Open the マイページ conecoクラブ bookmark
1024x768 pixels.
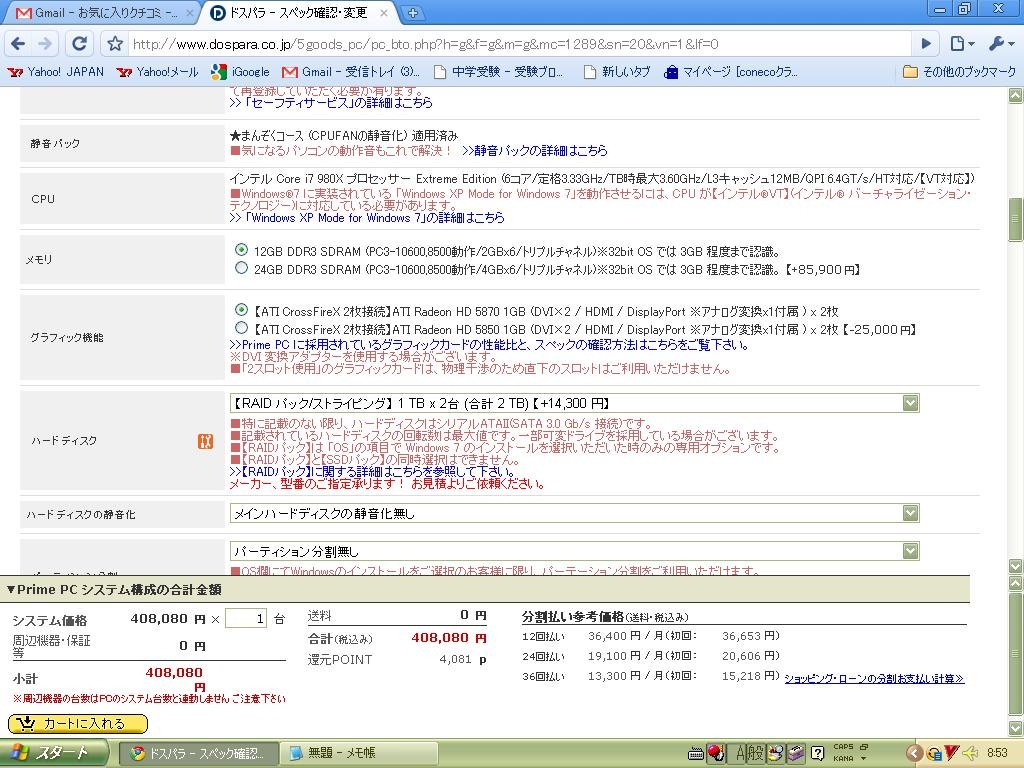click(x=730, y=72)
